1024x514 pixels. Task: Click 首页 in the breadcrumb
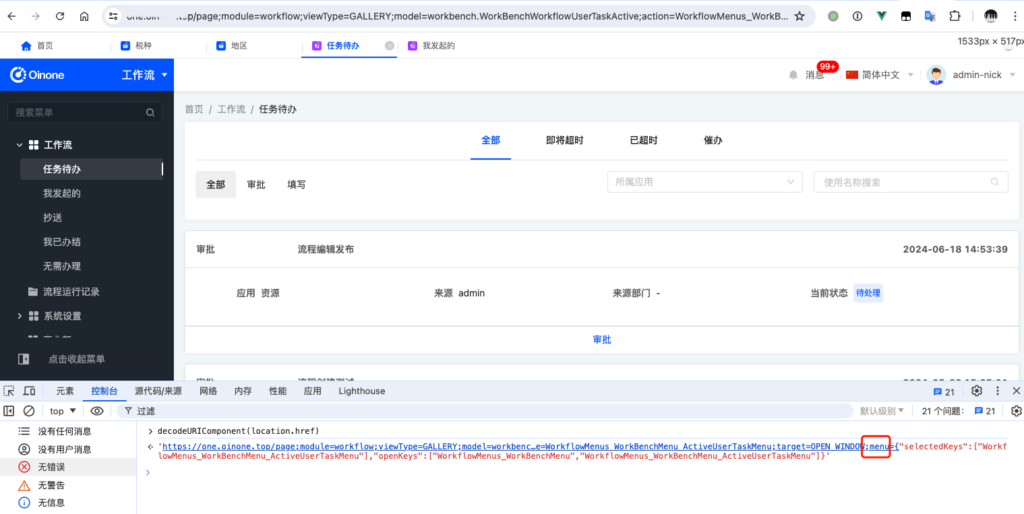click(194, 110)
